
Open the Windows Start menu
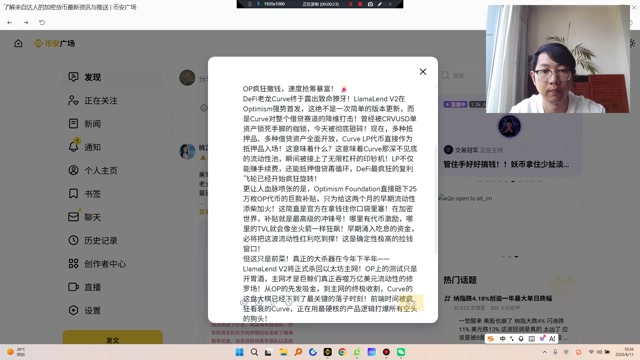(240, 352)
